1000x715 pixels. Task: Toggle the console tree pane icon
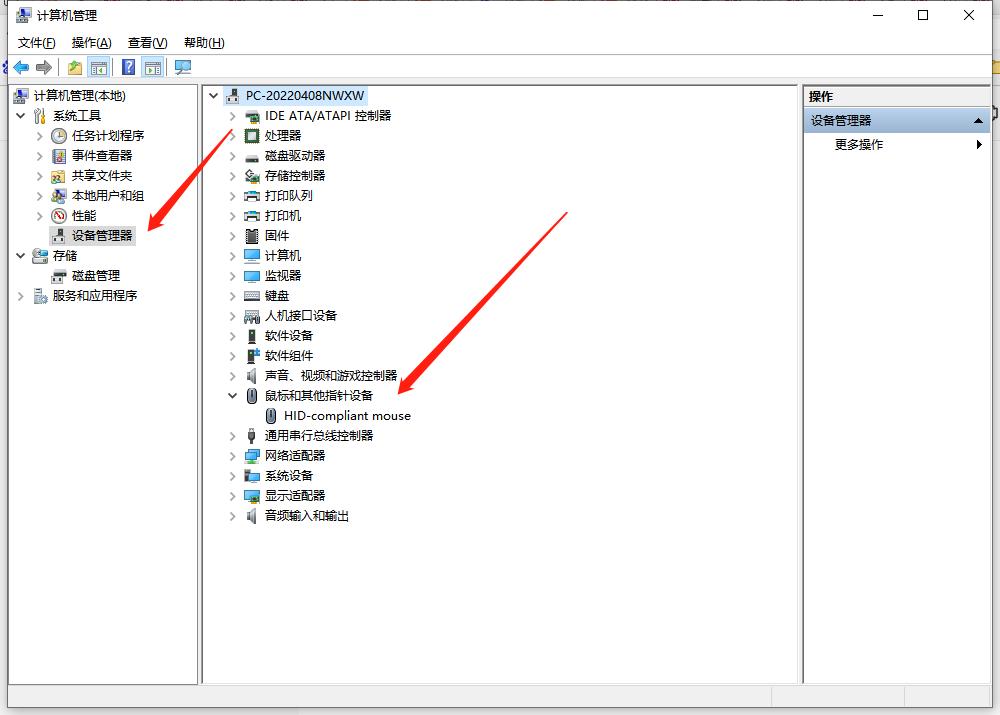(99, 67)
